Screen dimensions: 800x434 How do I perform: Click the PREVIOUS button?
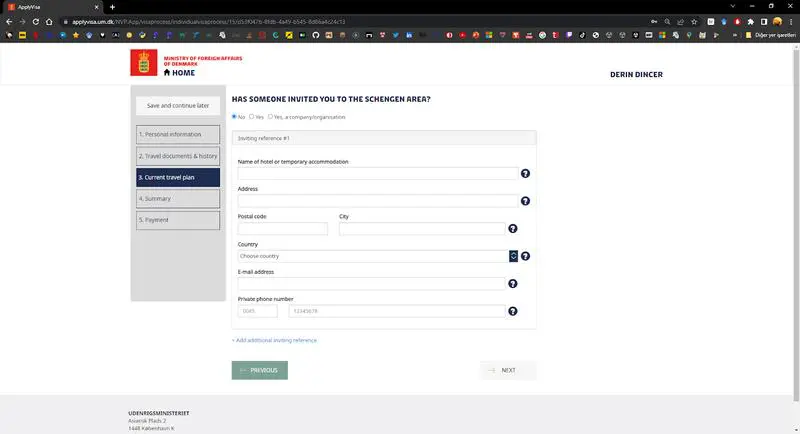[x=260, y=370]
